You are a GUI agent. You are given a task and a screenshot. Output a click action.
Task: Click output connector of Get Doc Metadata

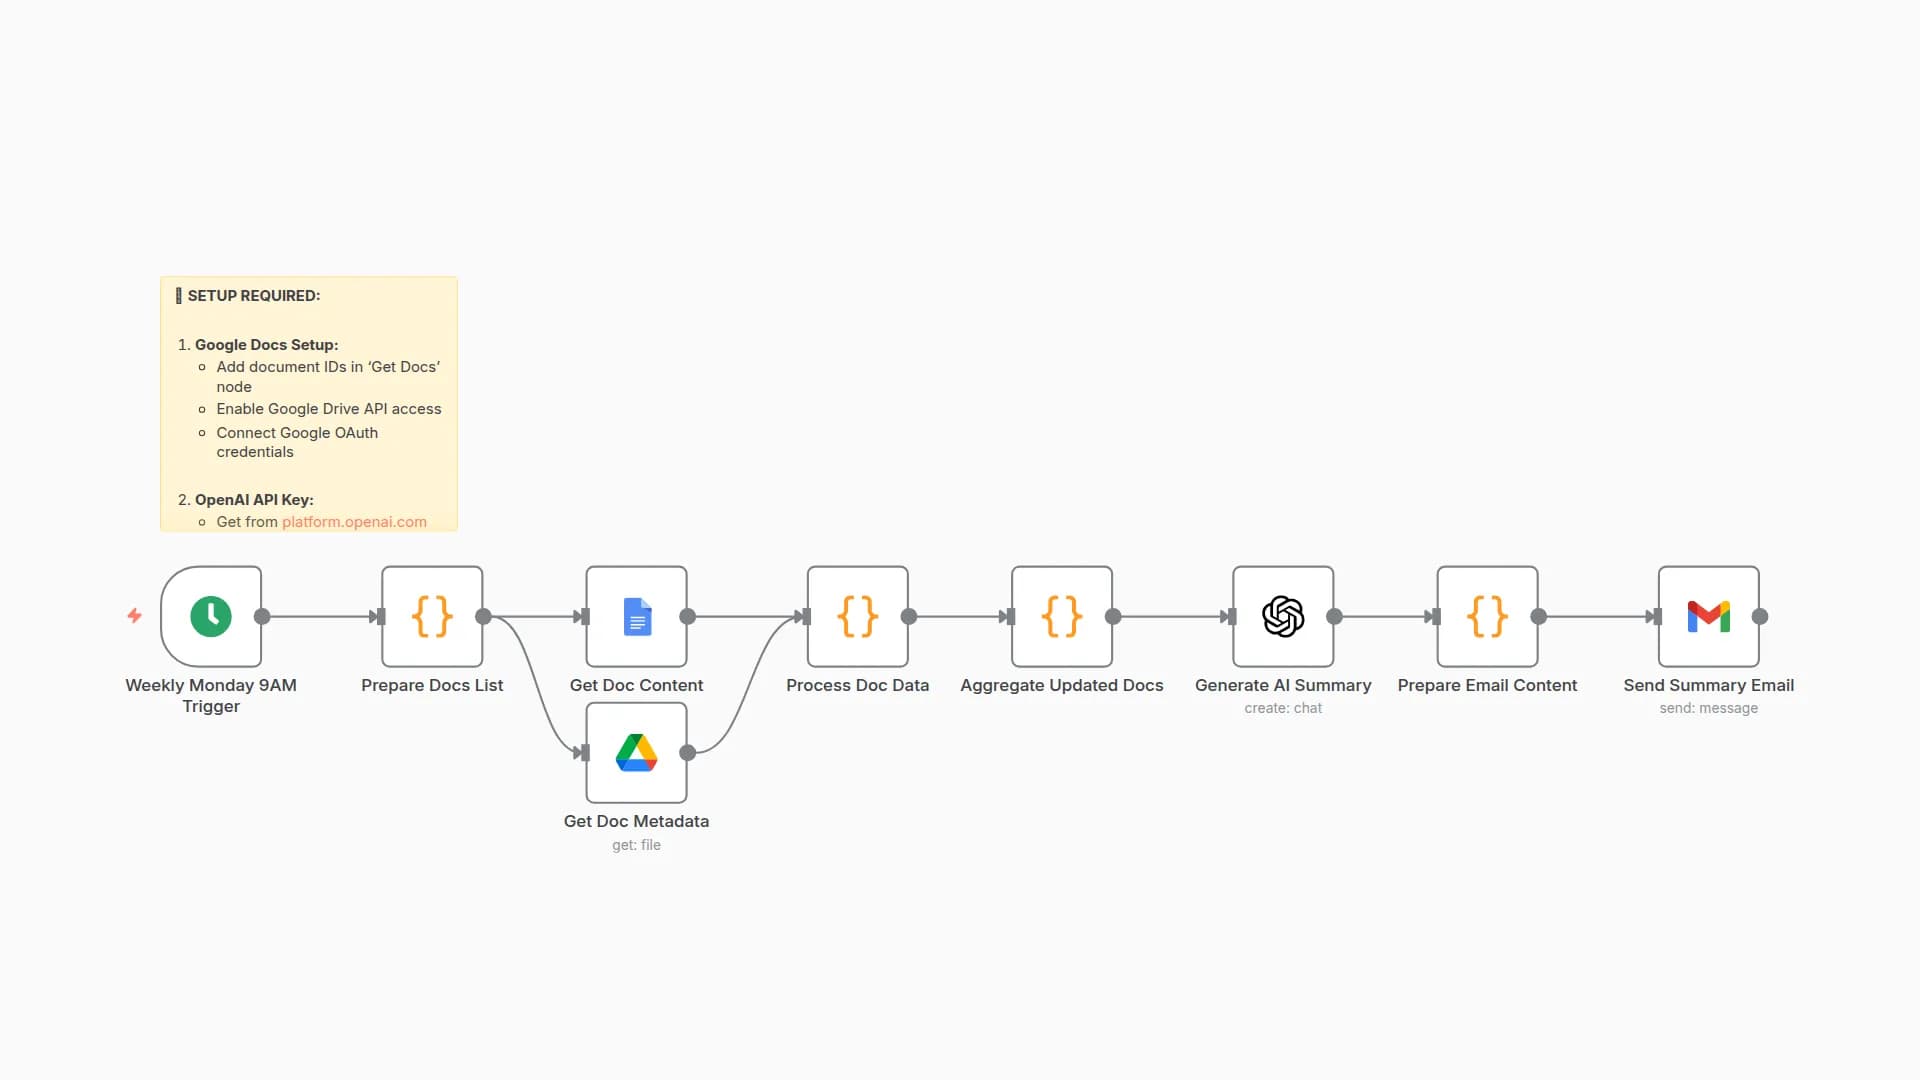[x=687, y=753]
